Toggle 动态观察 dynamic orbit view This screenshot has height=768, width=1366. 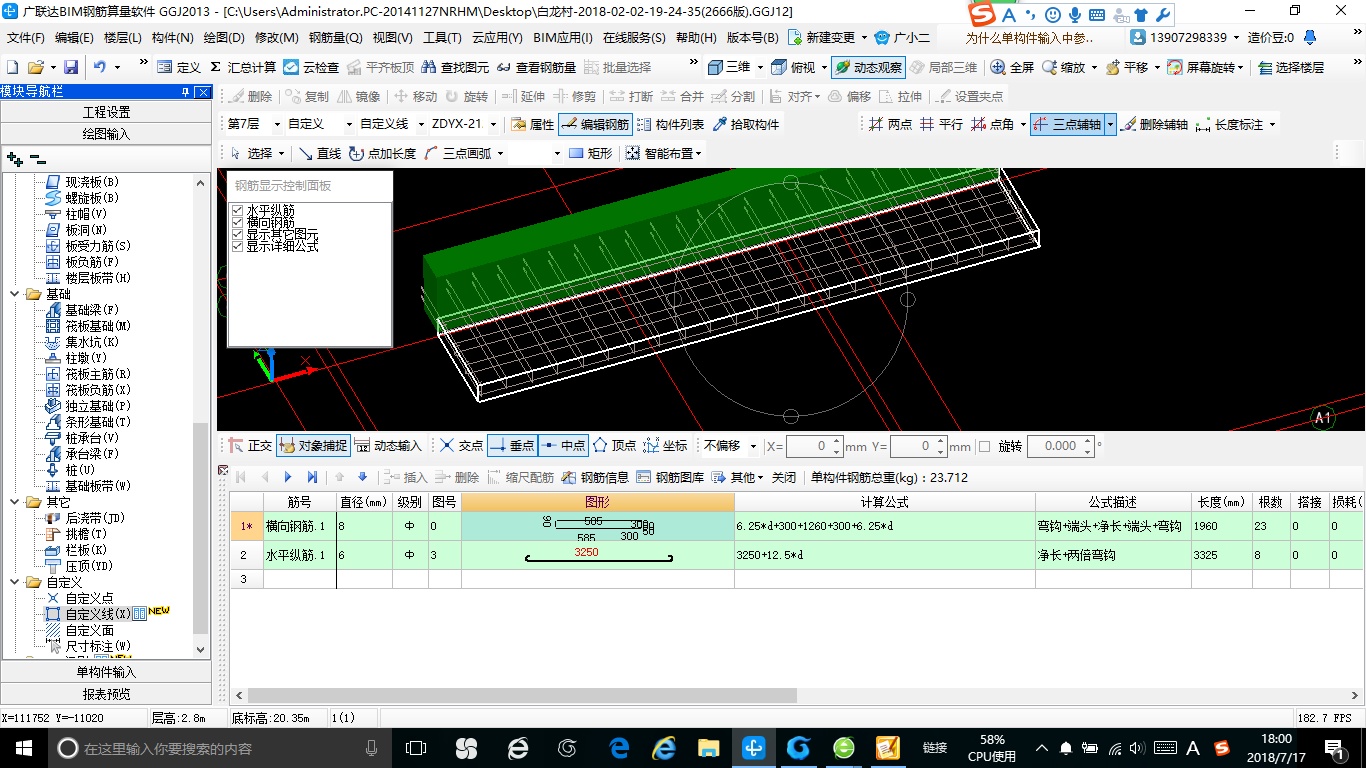point(868,67)
